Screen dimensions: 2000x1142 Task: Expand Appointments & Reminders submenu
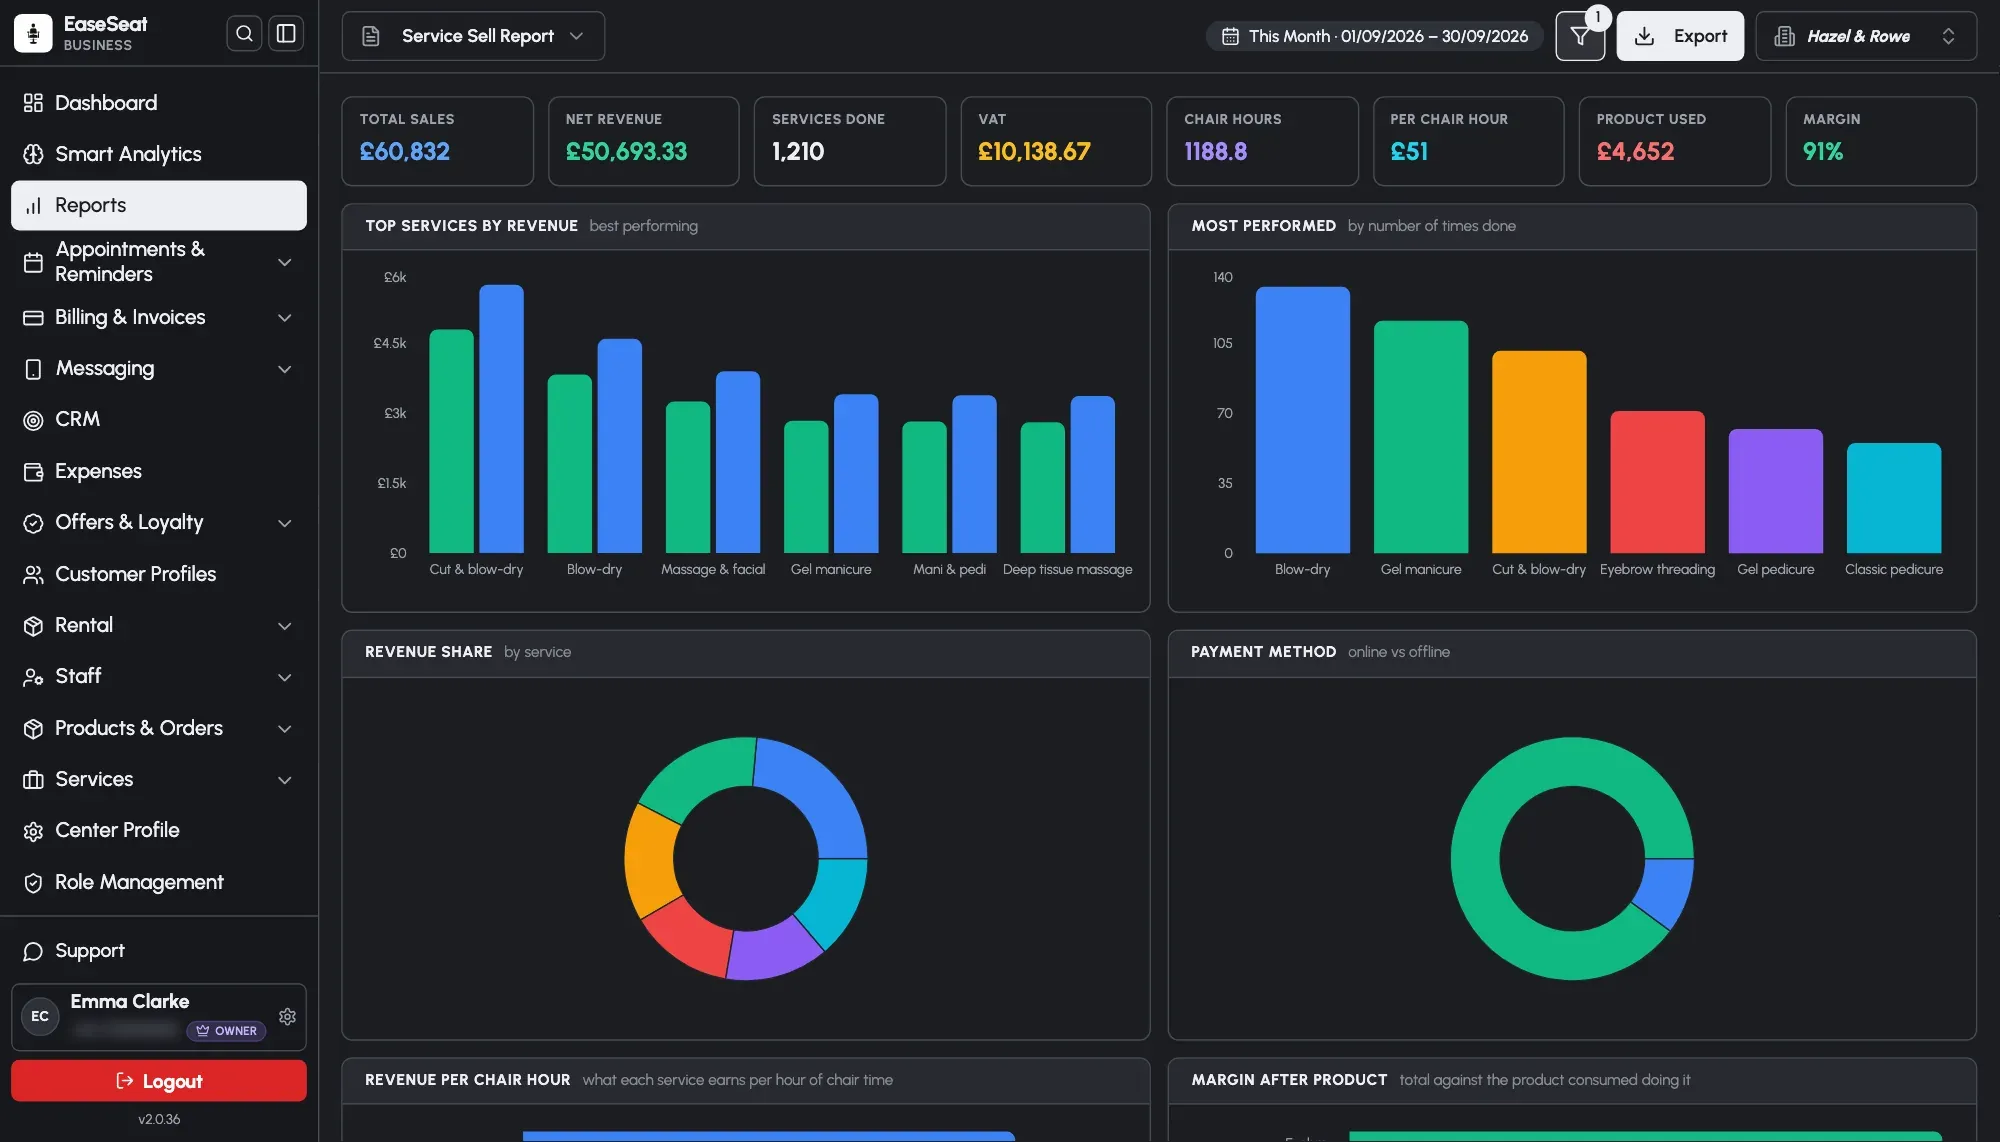[x=285, y=262]
